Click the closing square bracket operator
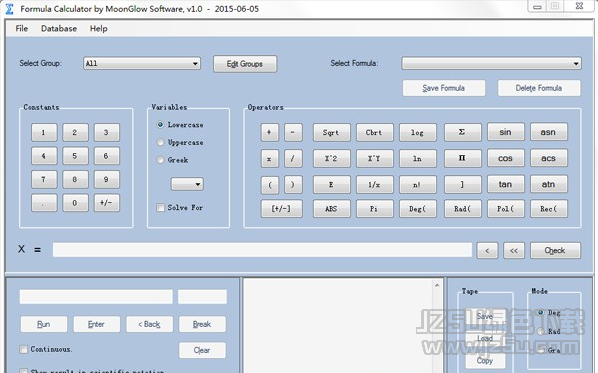Image resolution: width=598 pixels, height=373 pixels. tap(462, 184)
